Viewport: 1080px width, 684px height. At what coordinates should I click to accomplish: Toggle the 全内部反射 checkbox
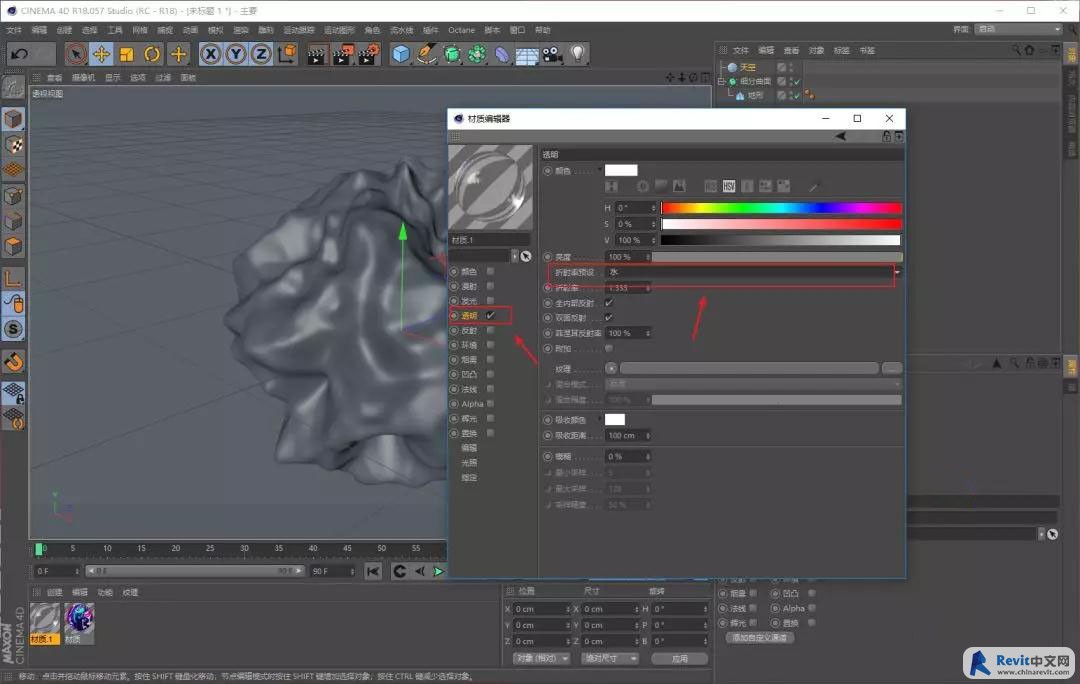tap(609, 303)
